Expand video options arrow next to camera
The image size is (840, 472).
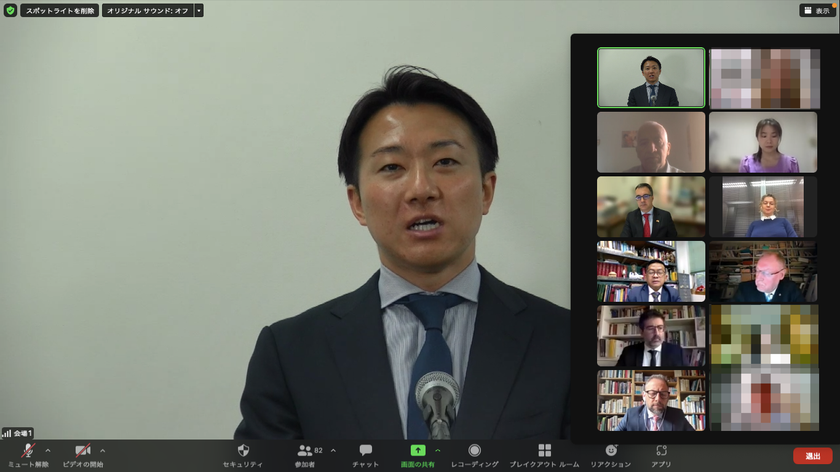103,451
